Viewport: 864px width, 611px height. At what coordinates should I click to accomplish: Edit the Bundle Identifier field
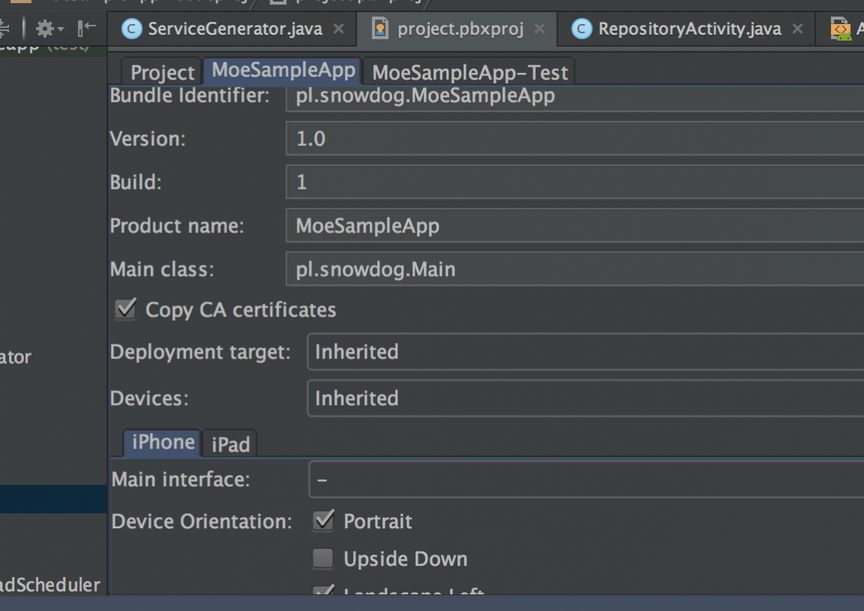[x=575, y=98]
